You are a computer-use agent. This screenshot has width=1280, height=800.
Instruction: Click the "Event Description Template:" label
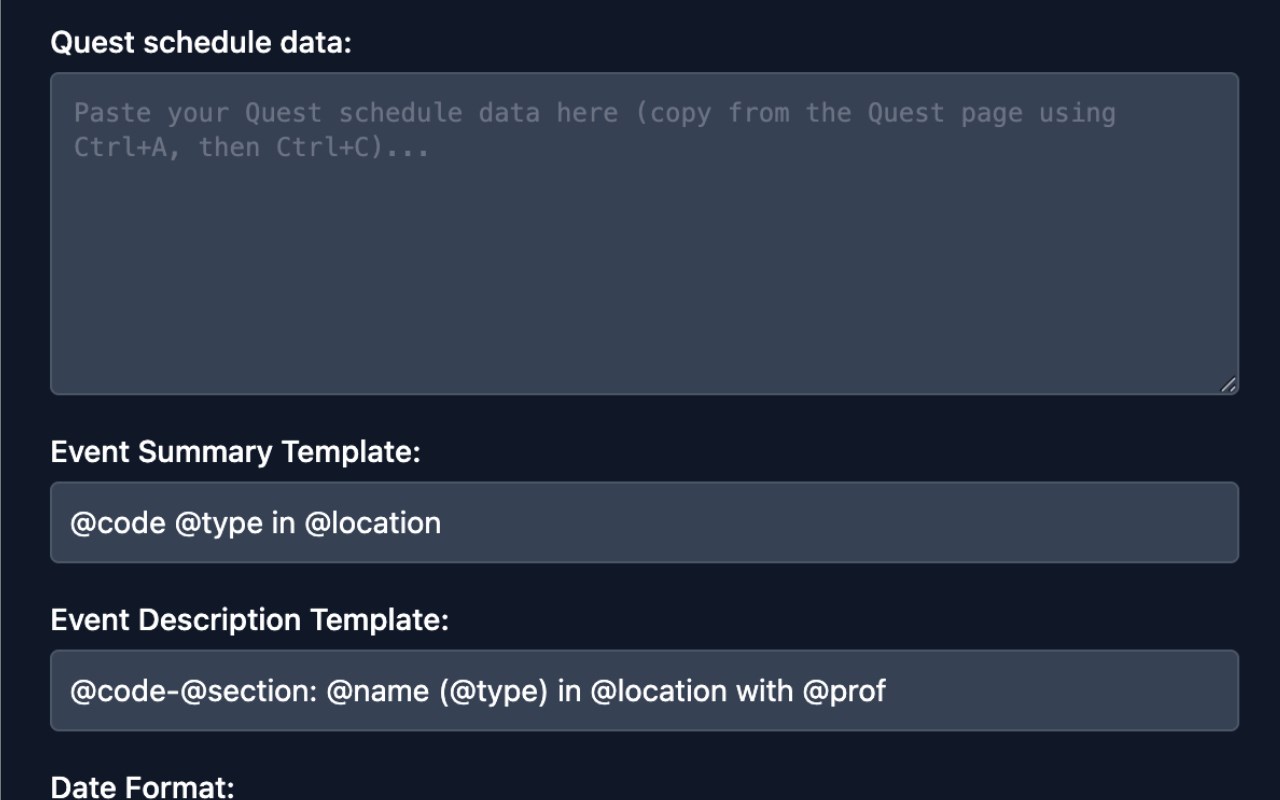tap(249, 620)
